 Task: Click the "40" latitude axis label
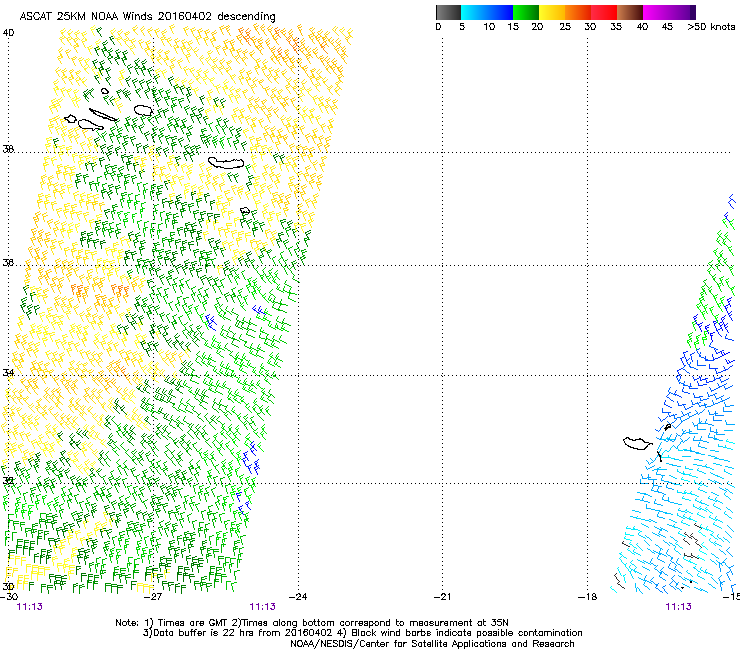pyautogui.click(x=8, y=33)
